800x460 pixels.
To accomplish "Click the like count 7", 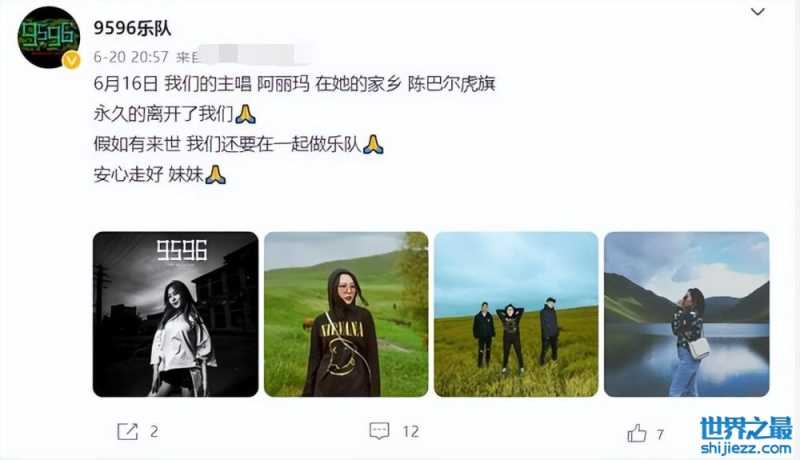I will click(660, 434).
